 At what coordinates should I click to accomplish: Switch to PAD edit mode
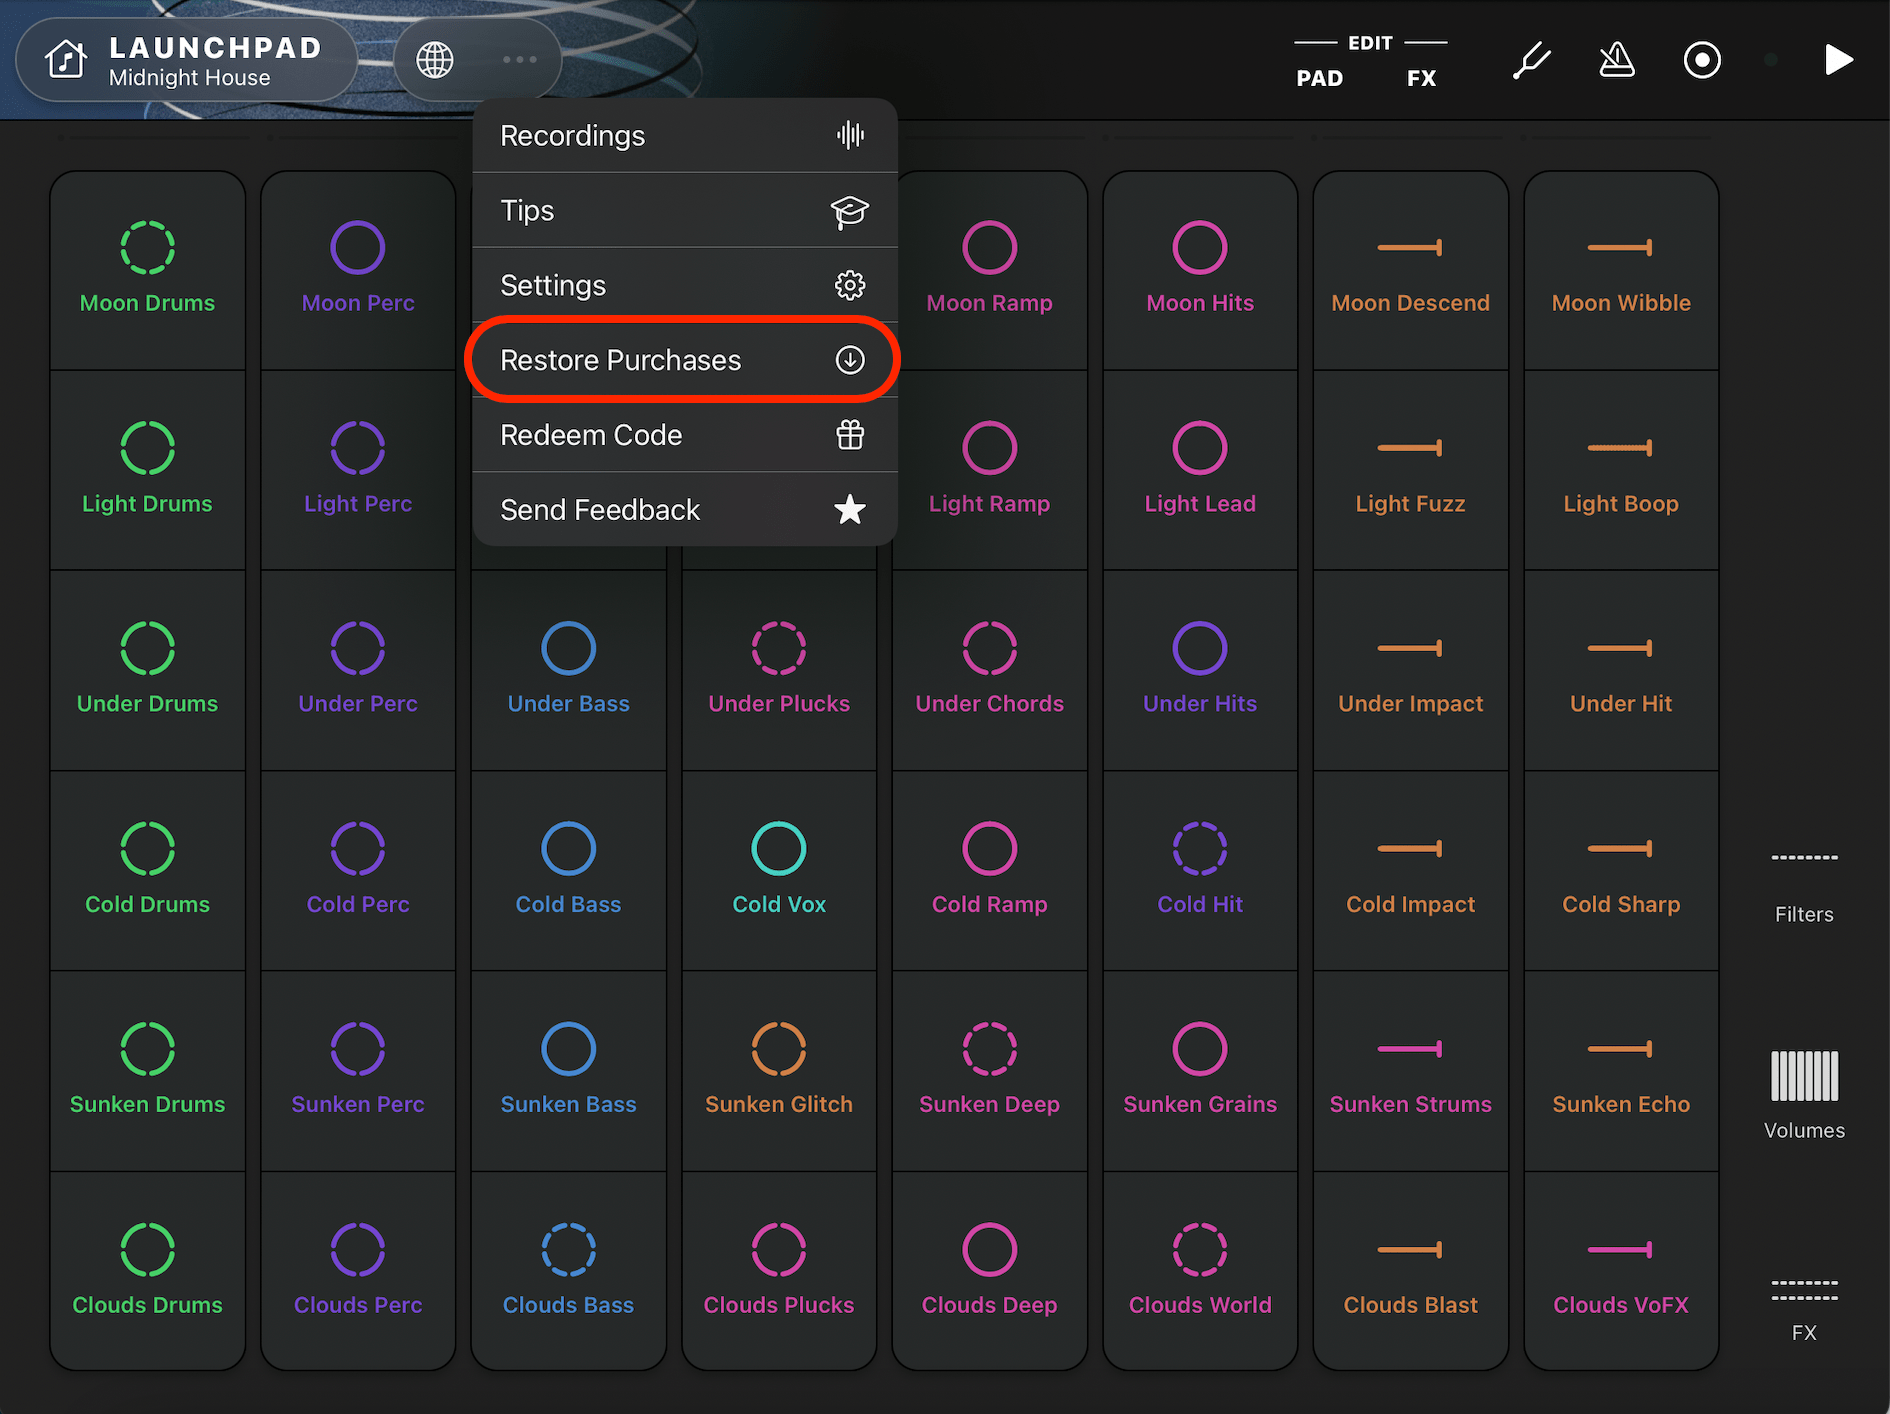(x=1320, y=78)
